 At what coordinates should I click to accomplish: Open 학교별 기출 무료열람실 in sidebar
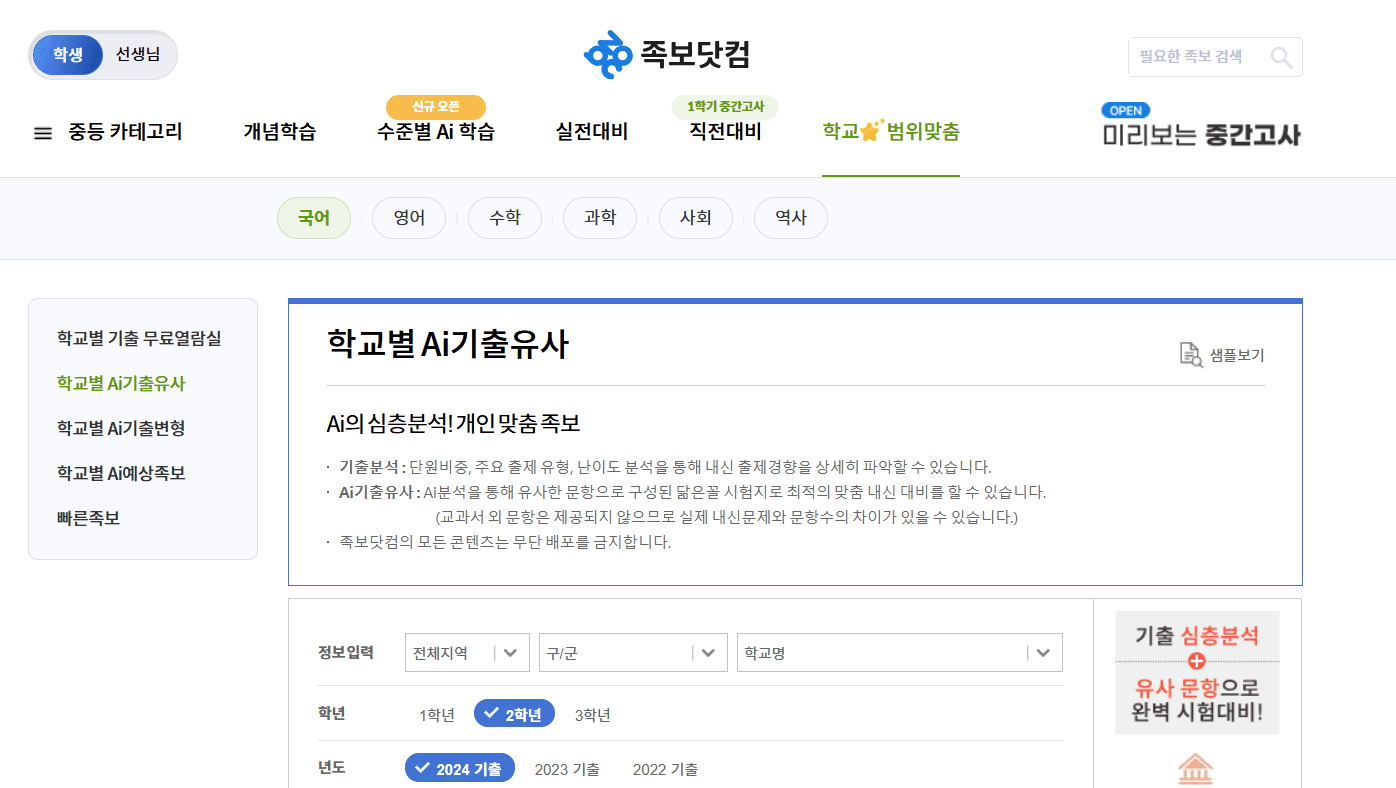pyautogui.click(x=139, y=338)
